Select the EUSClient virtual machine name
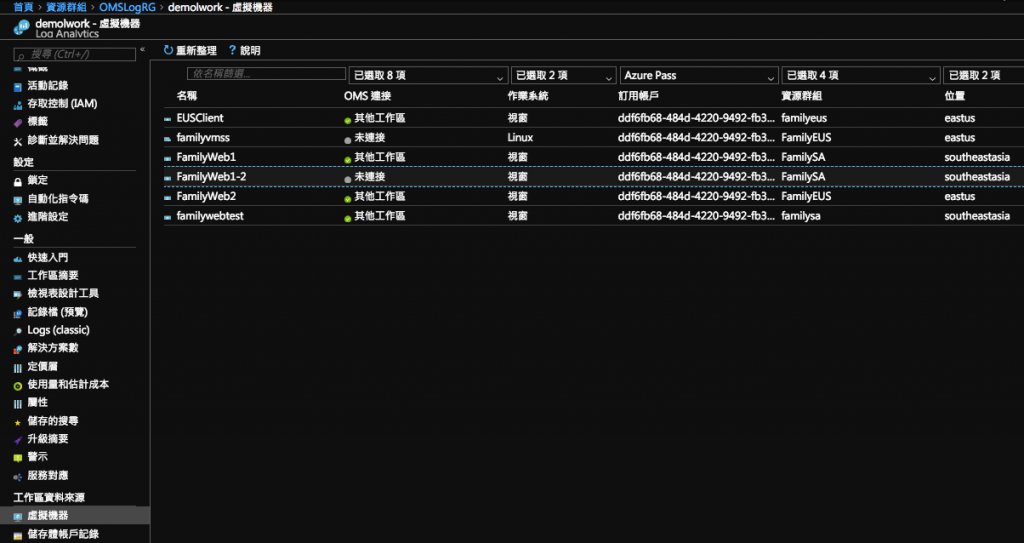The height and width of the screenshot is (543, 1024). (x=200, y=118)
